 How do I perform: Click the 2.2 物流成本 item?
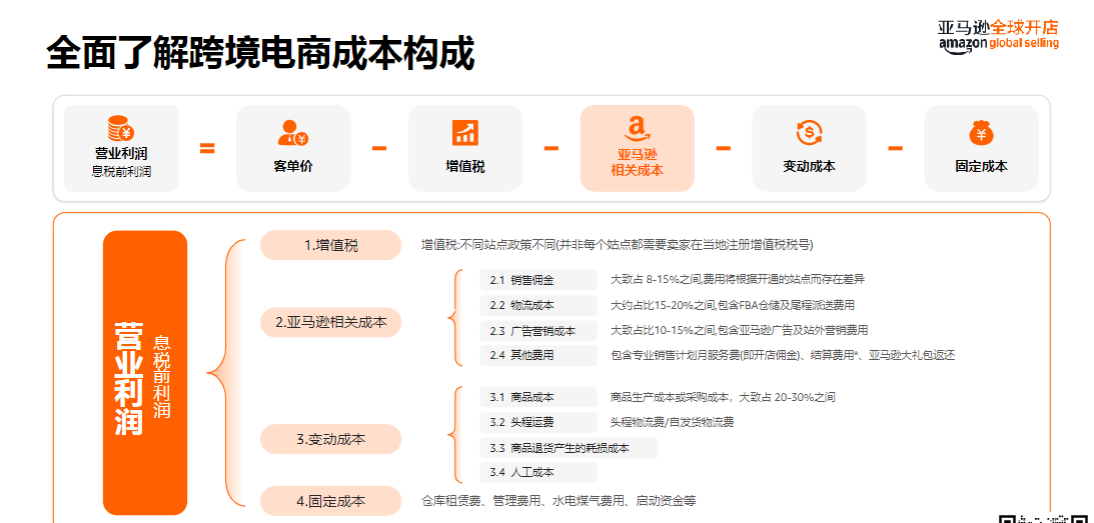(538, 305)
